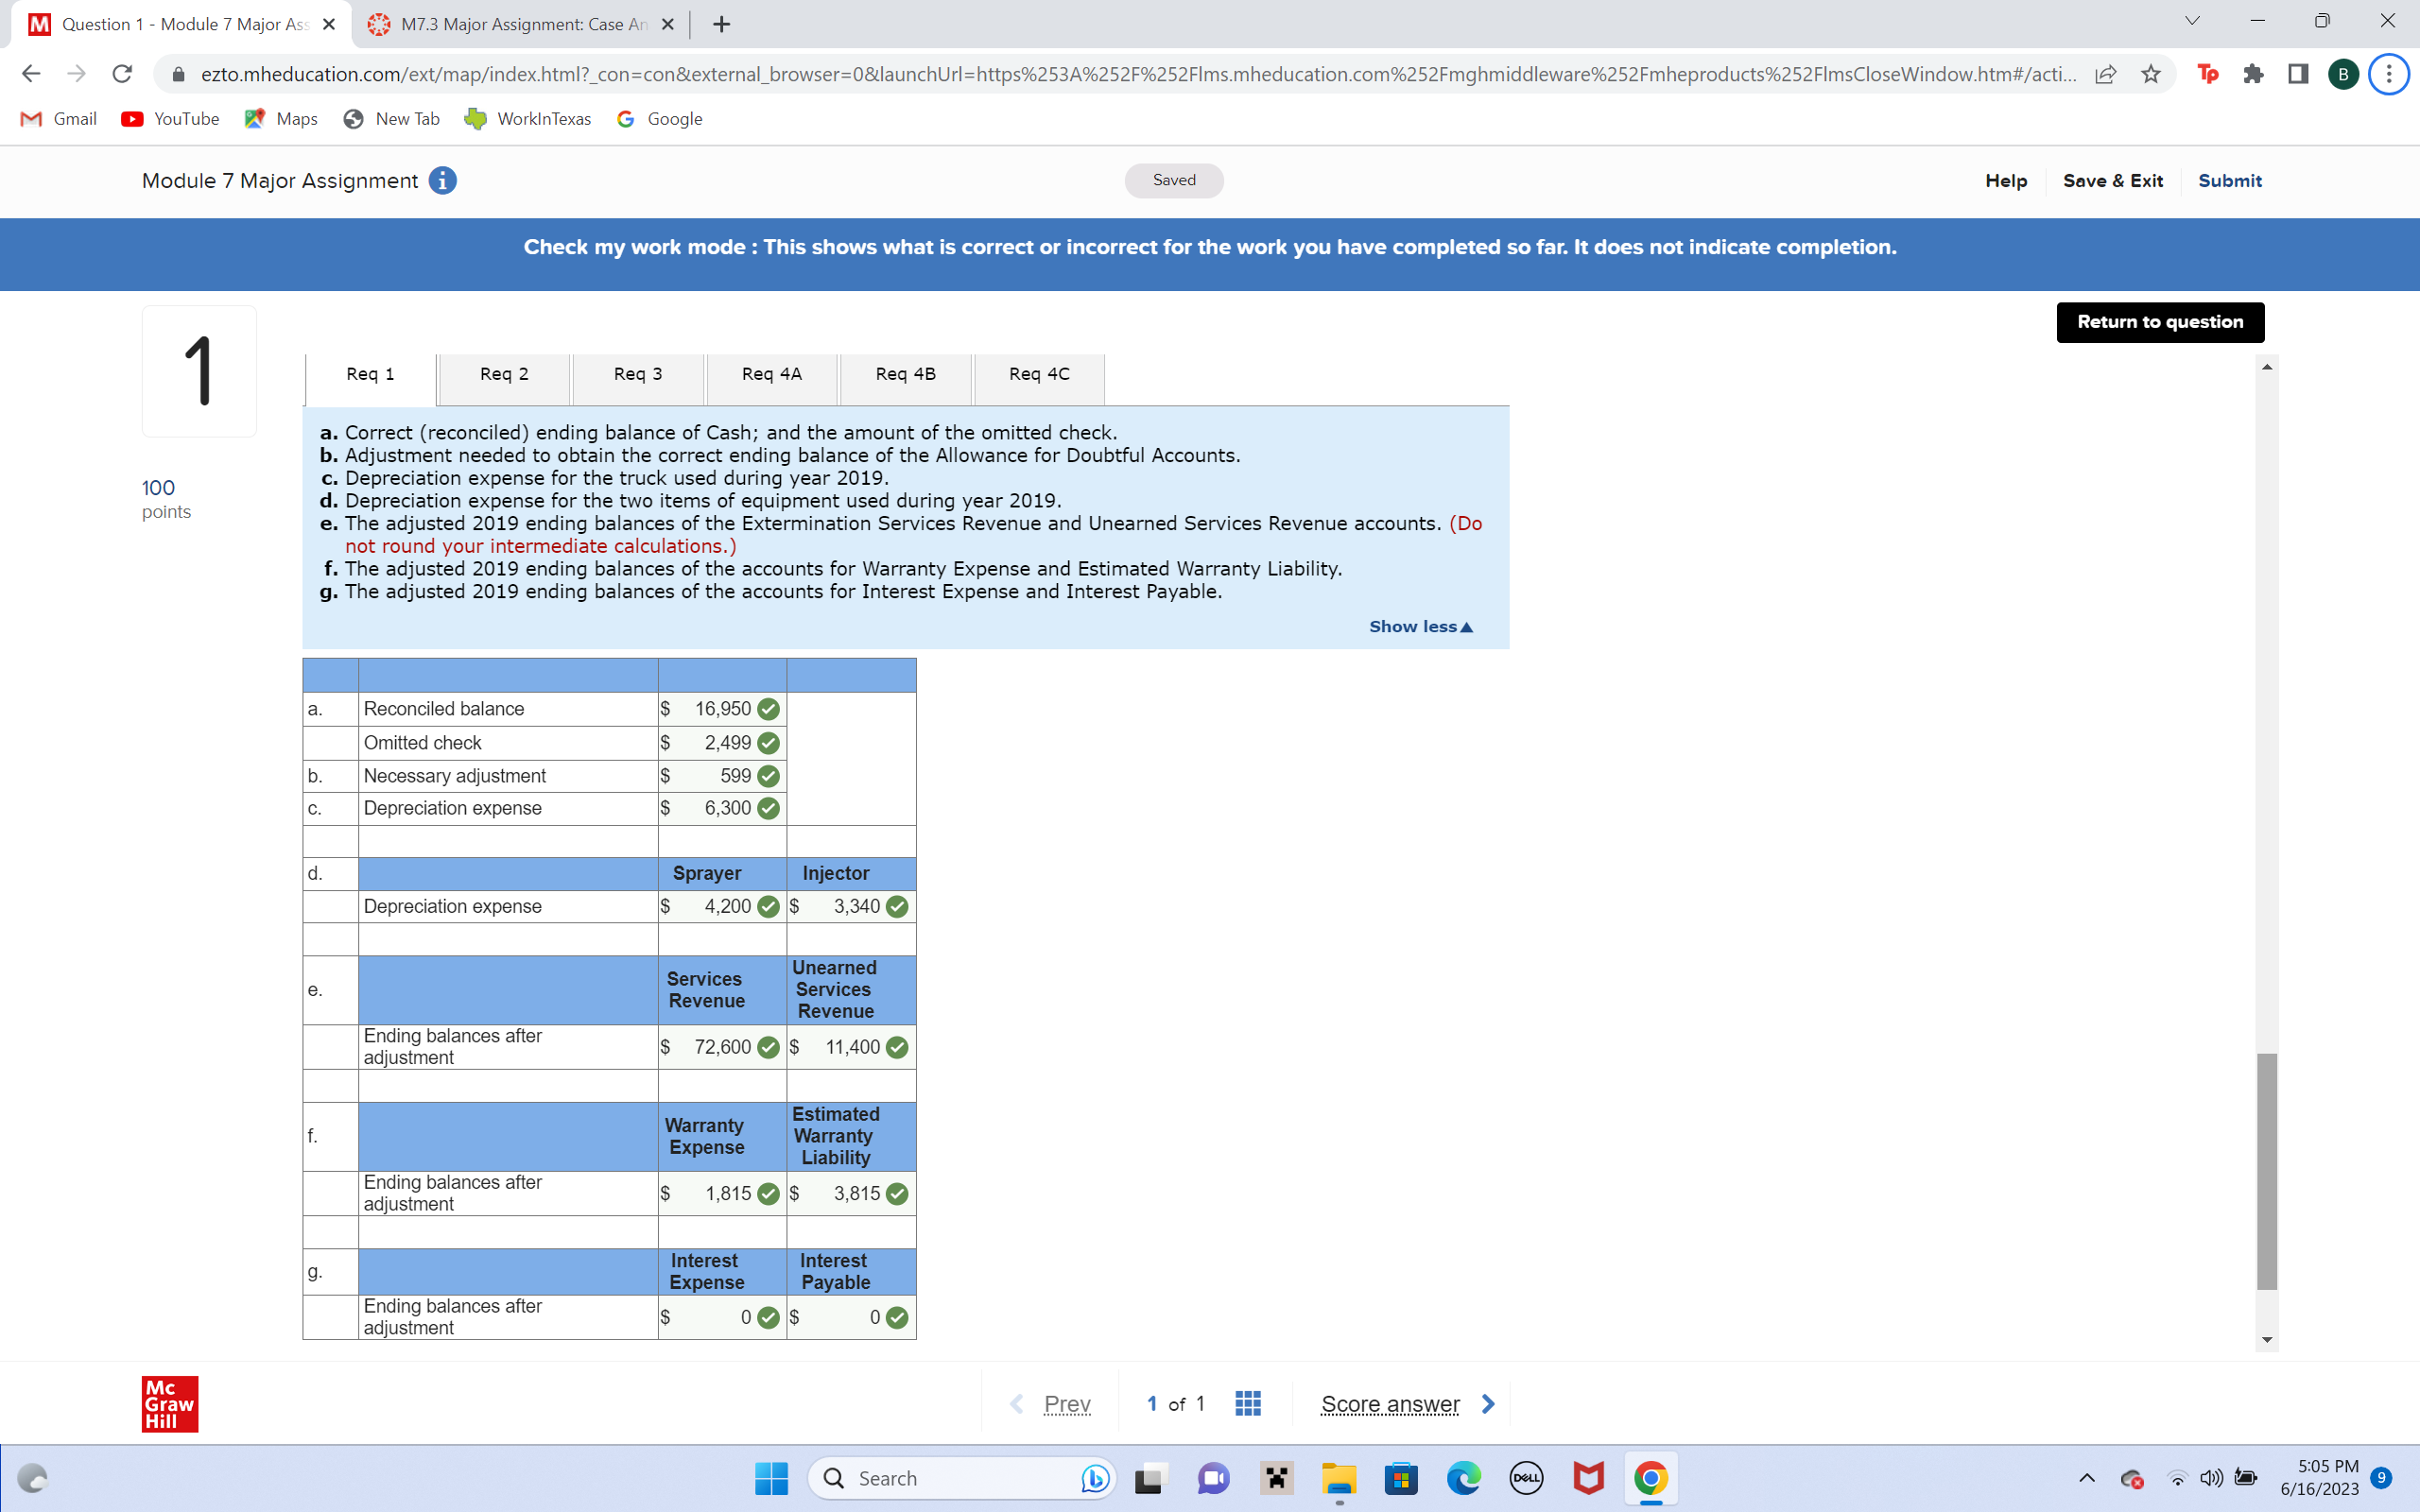
Task: Go back with the browser back arrow
Action: 31,74
